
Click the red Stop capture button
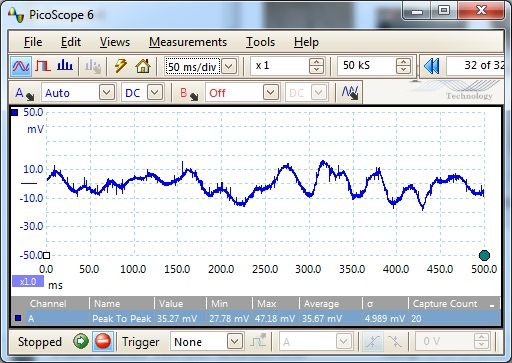(x=103, y=341)
